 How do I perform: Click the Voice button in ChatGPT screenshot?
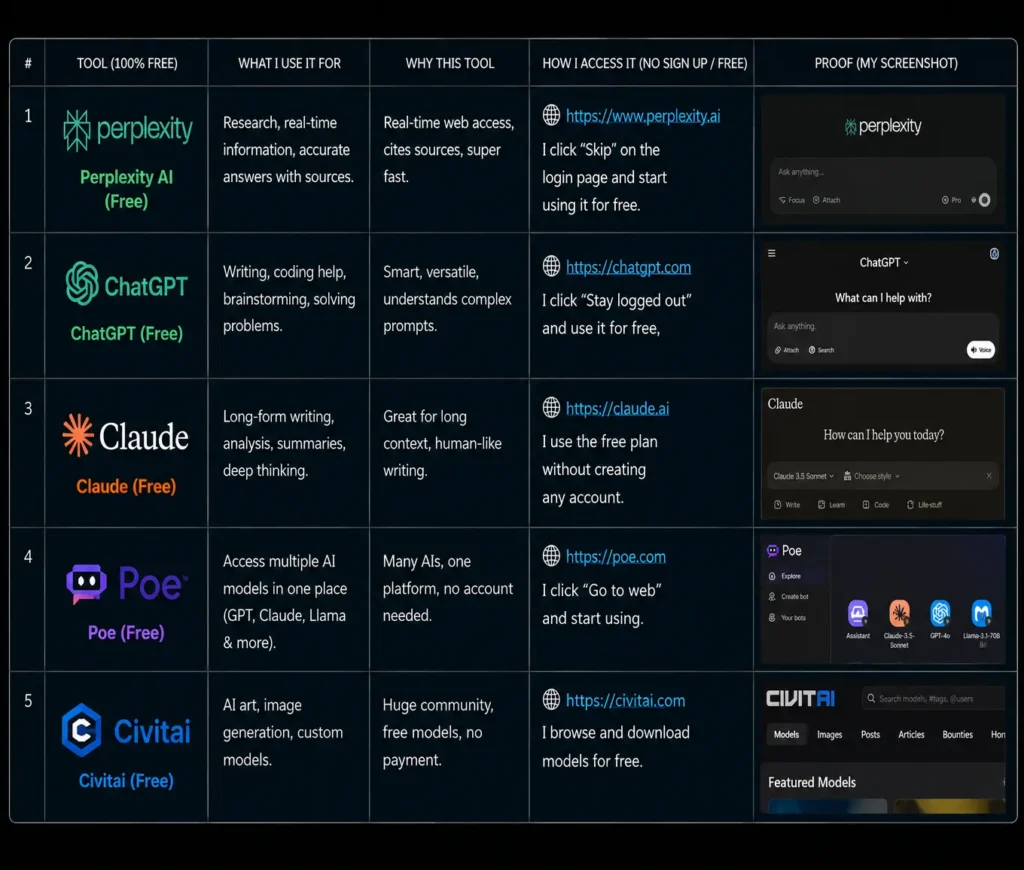980,349
